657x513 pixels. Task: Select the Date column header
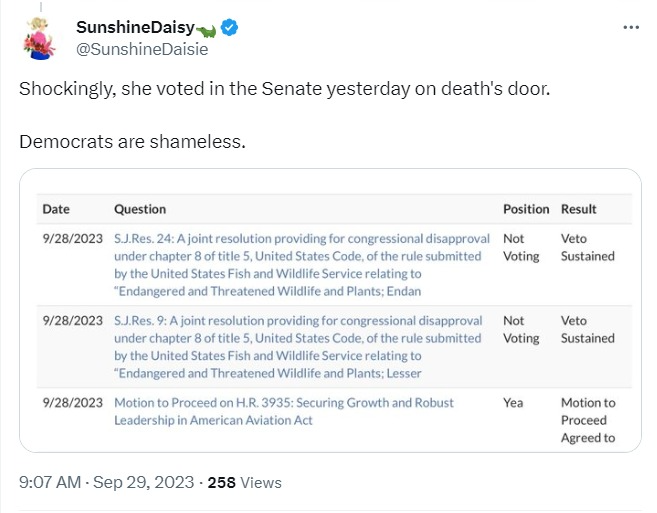point(56,209)
